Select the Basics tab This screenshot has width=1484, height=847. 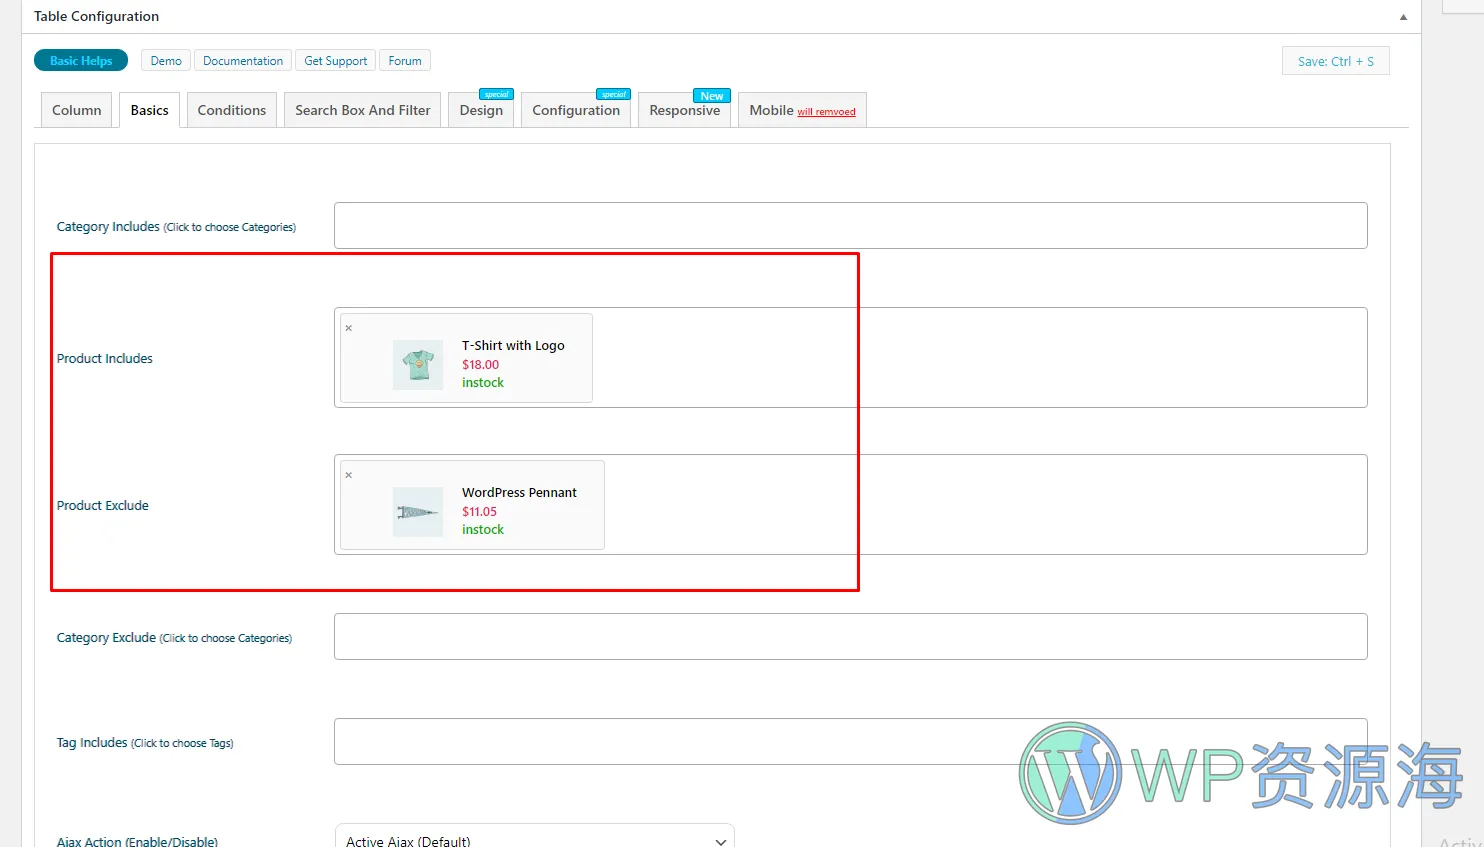pyautogui.click(x=150, y=110)
